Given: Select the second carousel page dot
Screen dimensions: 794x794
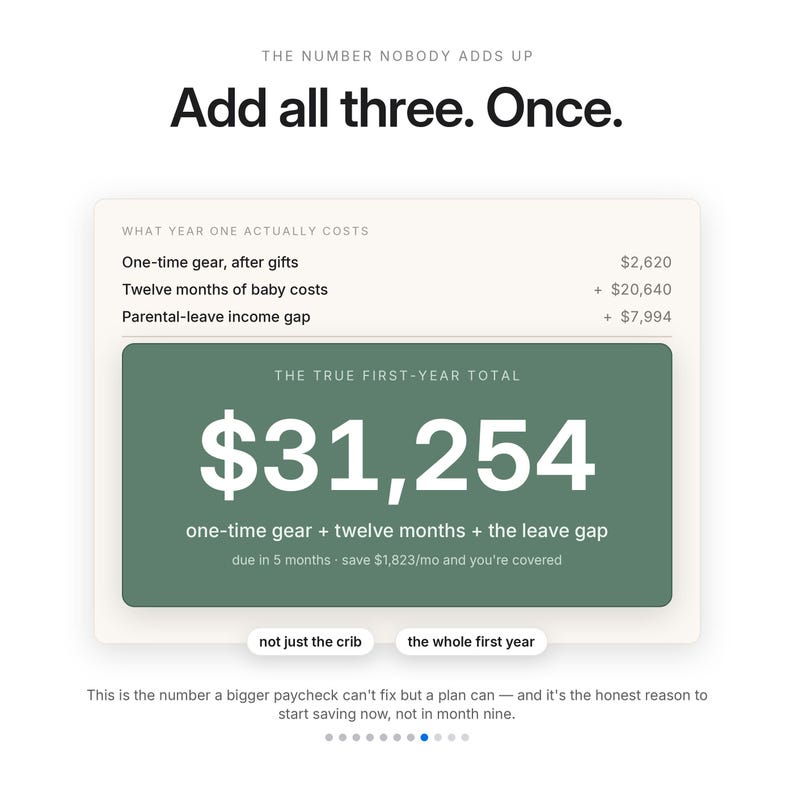Looking at the screenshot, I should (343, 737).
